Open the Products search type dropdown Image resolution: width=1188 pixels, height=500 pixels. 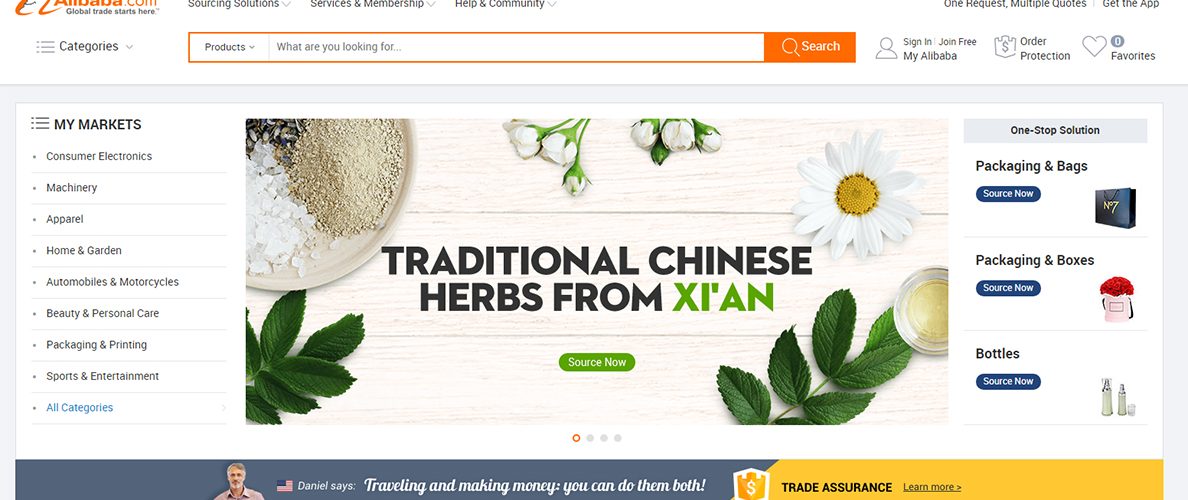pyautogui.click(x=230, y=47)
